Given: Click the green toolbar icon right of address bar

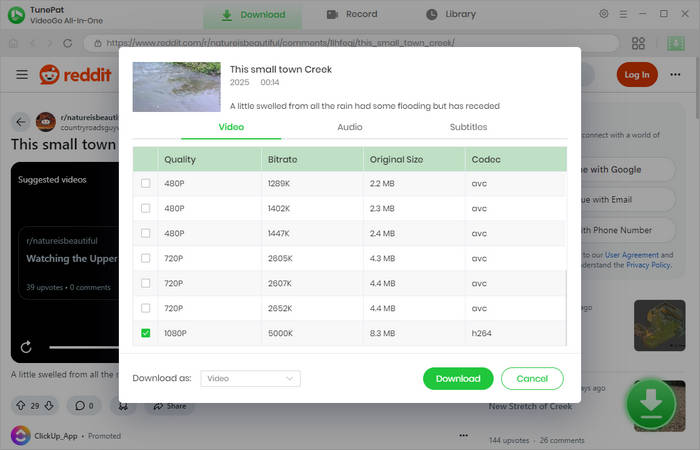Looking at the screenshot, I should click(676, 43).
